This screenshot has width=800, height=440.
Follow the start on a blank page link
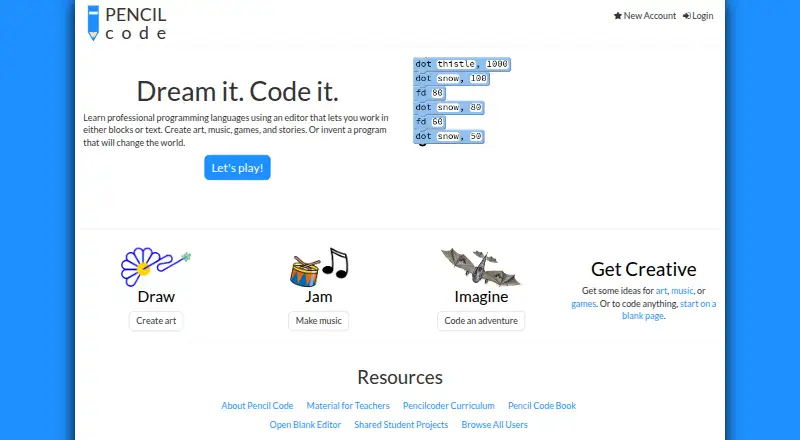pos(669,310)
